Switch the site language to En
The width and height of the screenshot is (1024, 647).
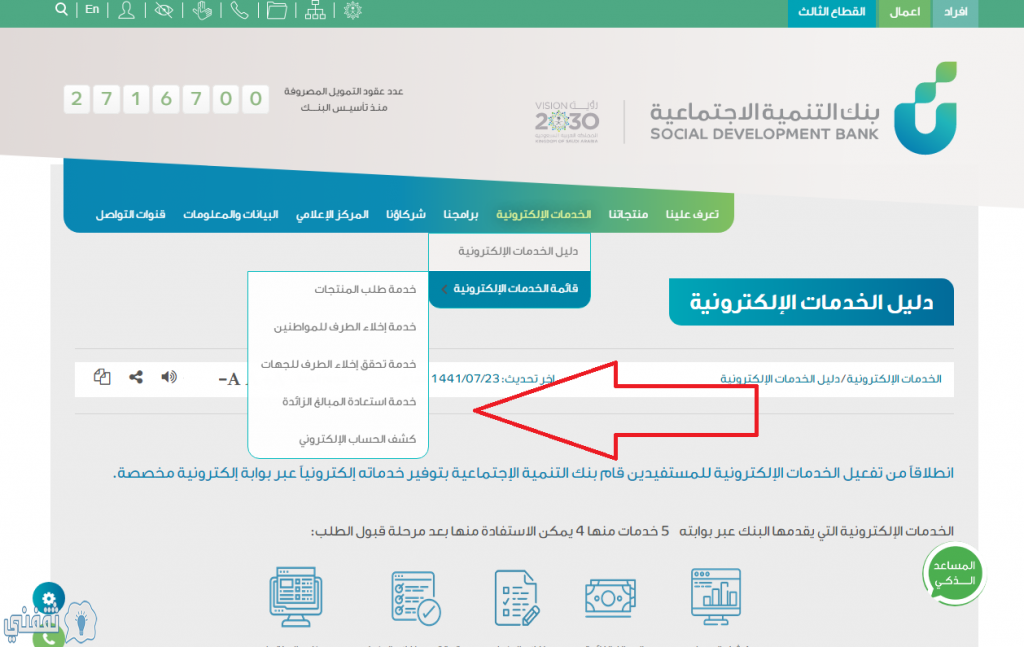tap(92, 9)
